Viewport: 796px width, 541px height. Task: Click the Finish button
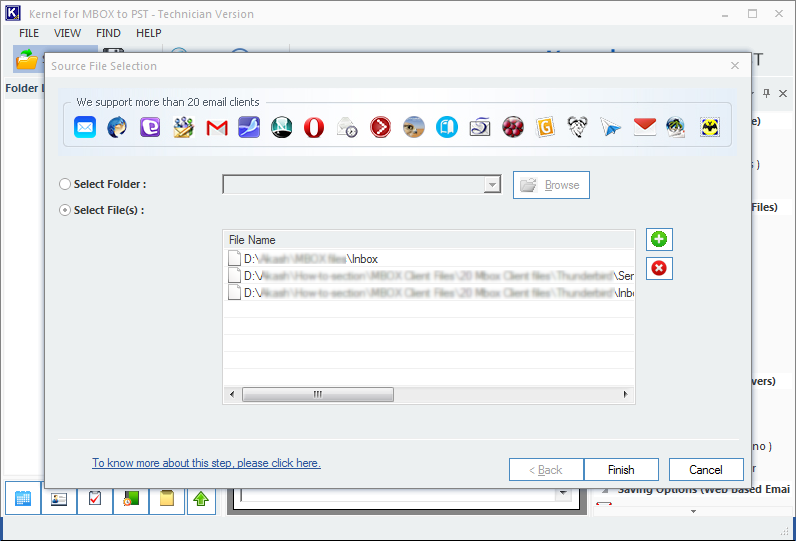621,470
